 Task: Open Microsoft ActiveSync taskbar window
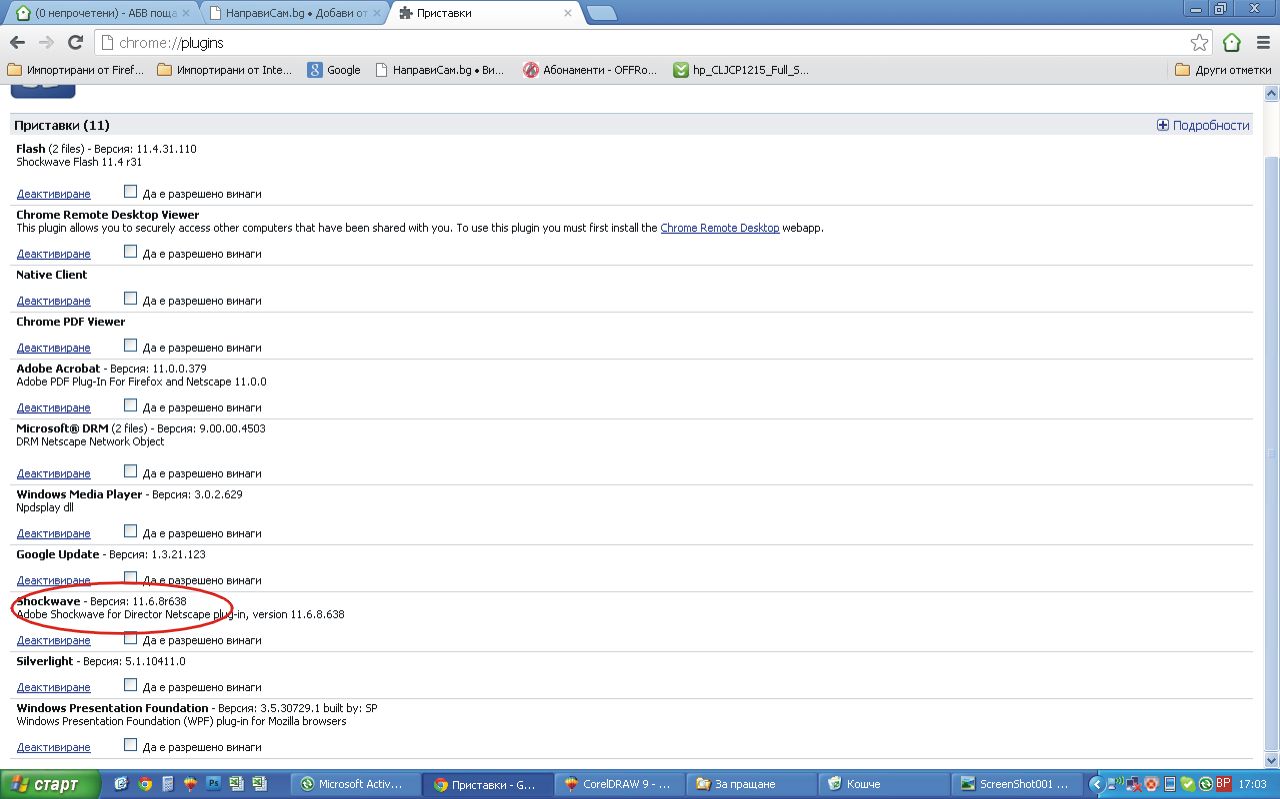[354, 785]
